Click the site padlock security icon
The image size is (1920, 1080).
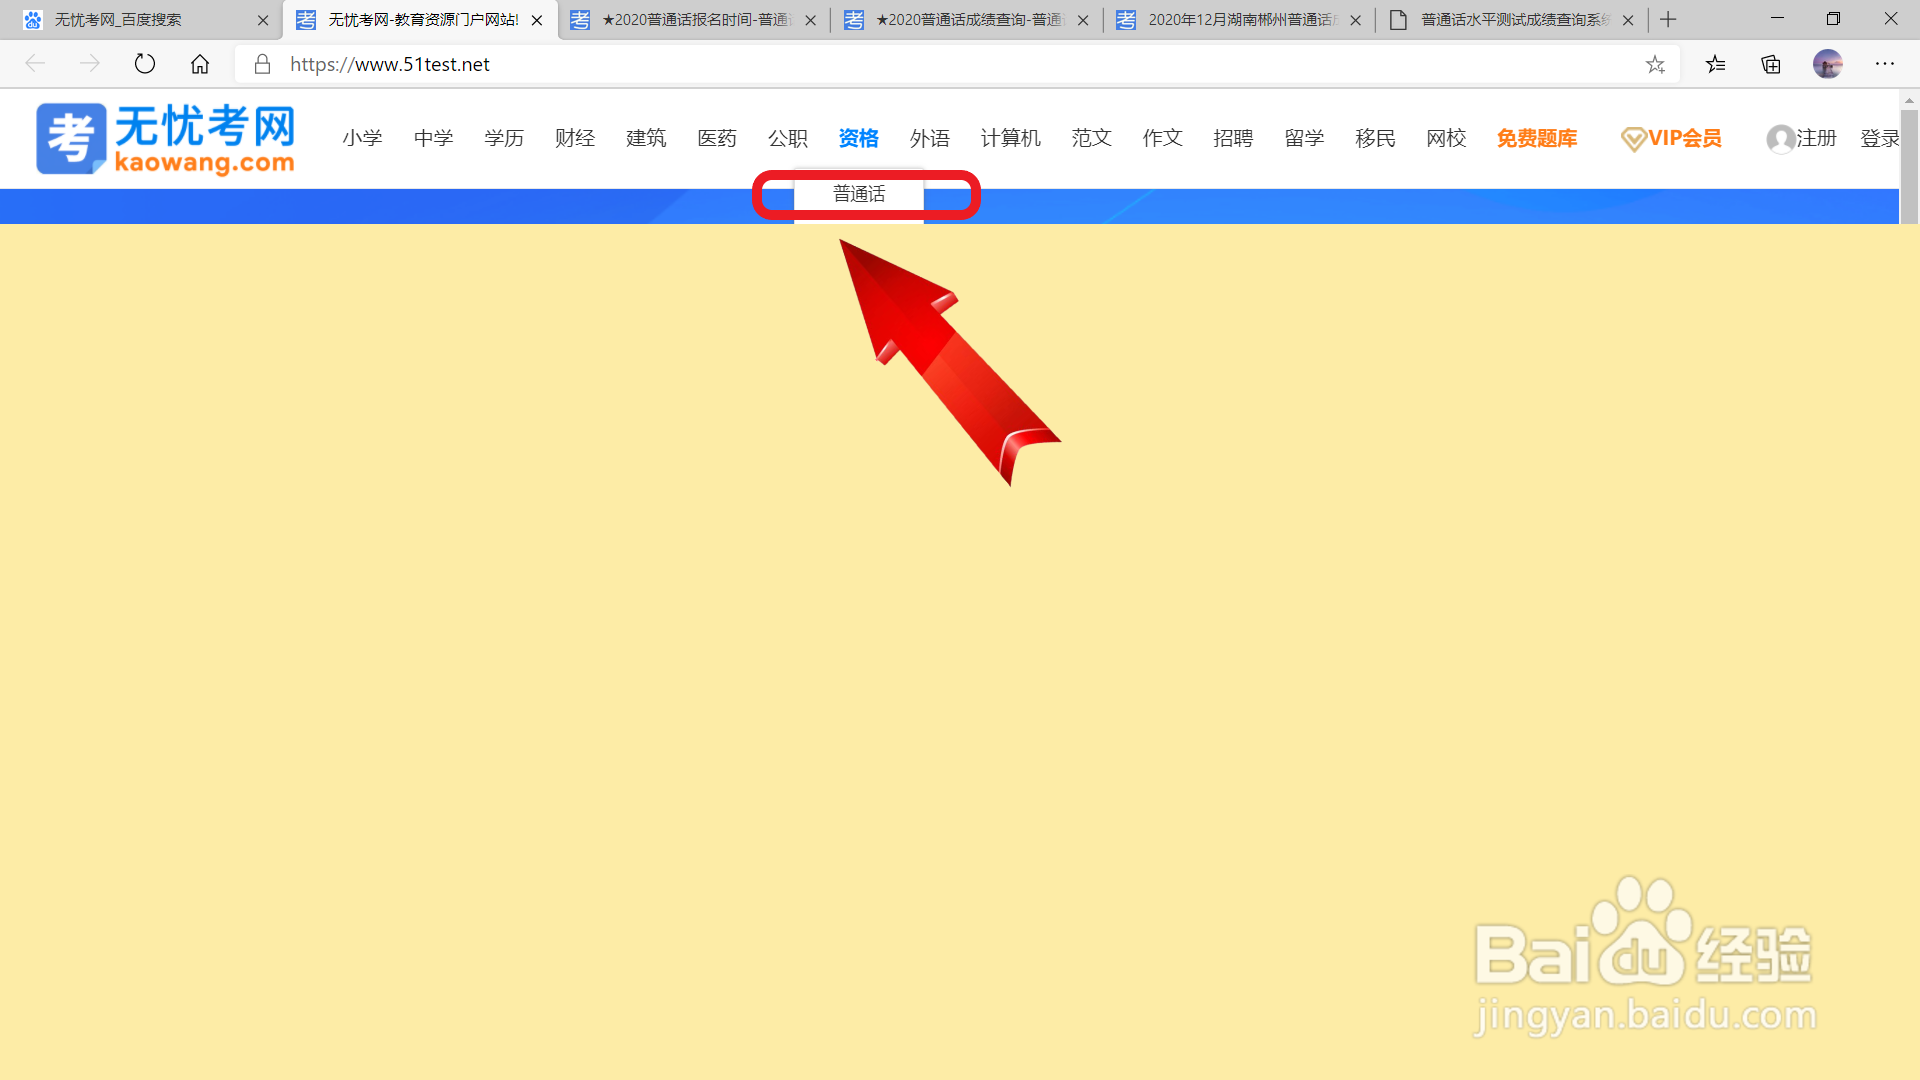(x=262, y=64)
